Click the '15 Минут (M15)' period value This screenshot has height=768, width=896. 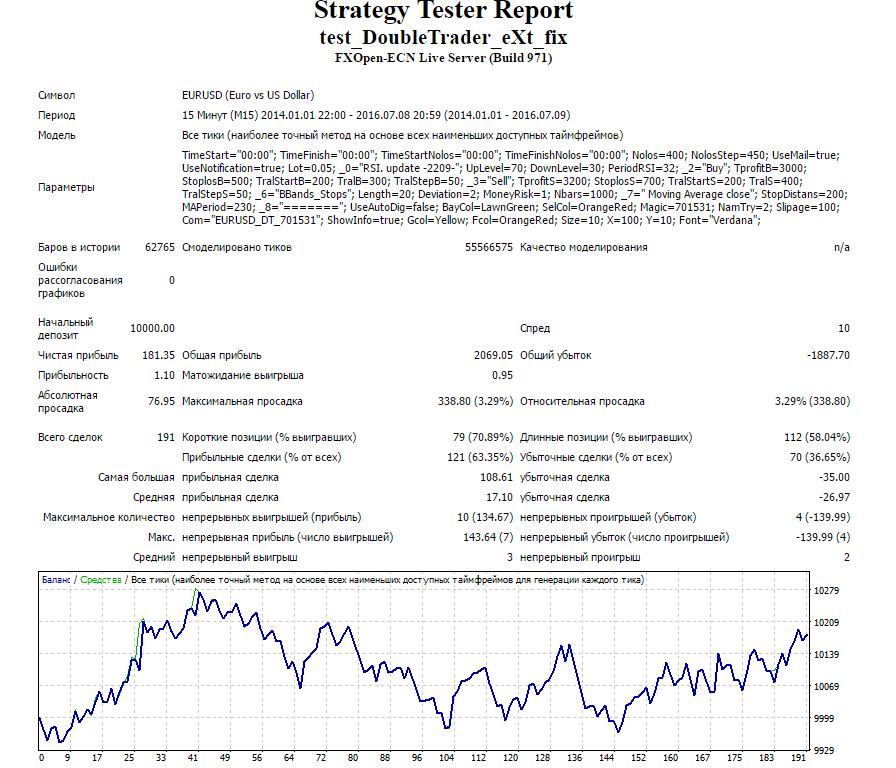coord(220,115)
